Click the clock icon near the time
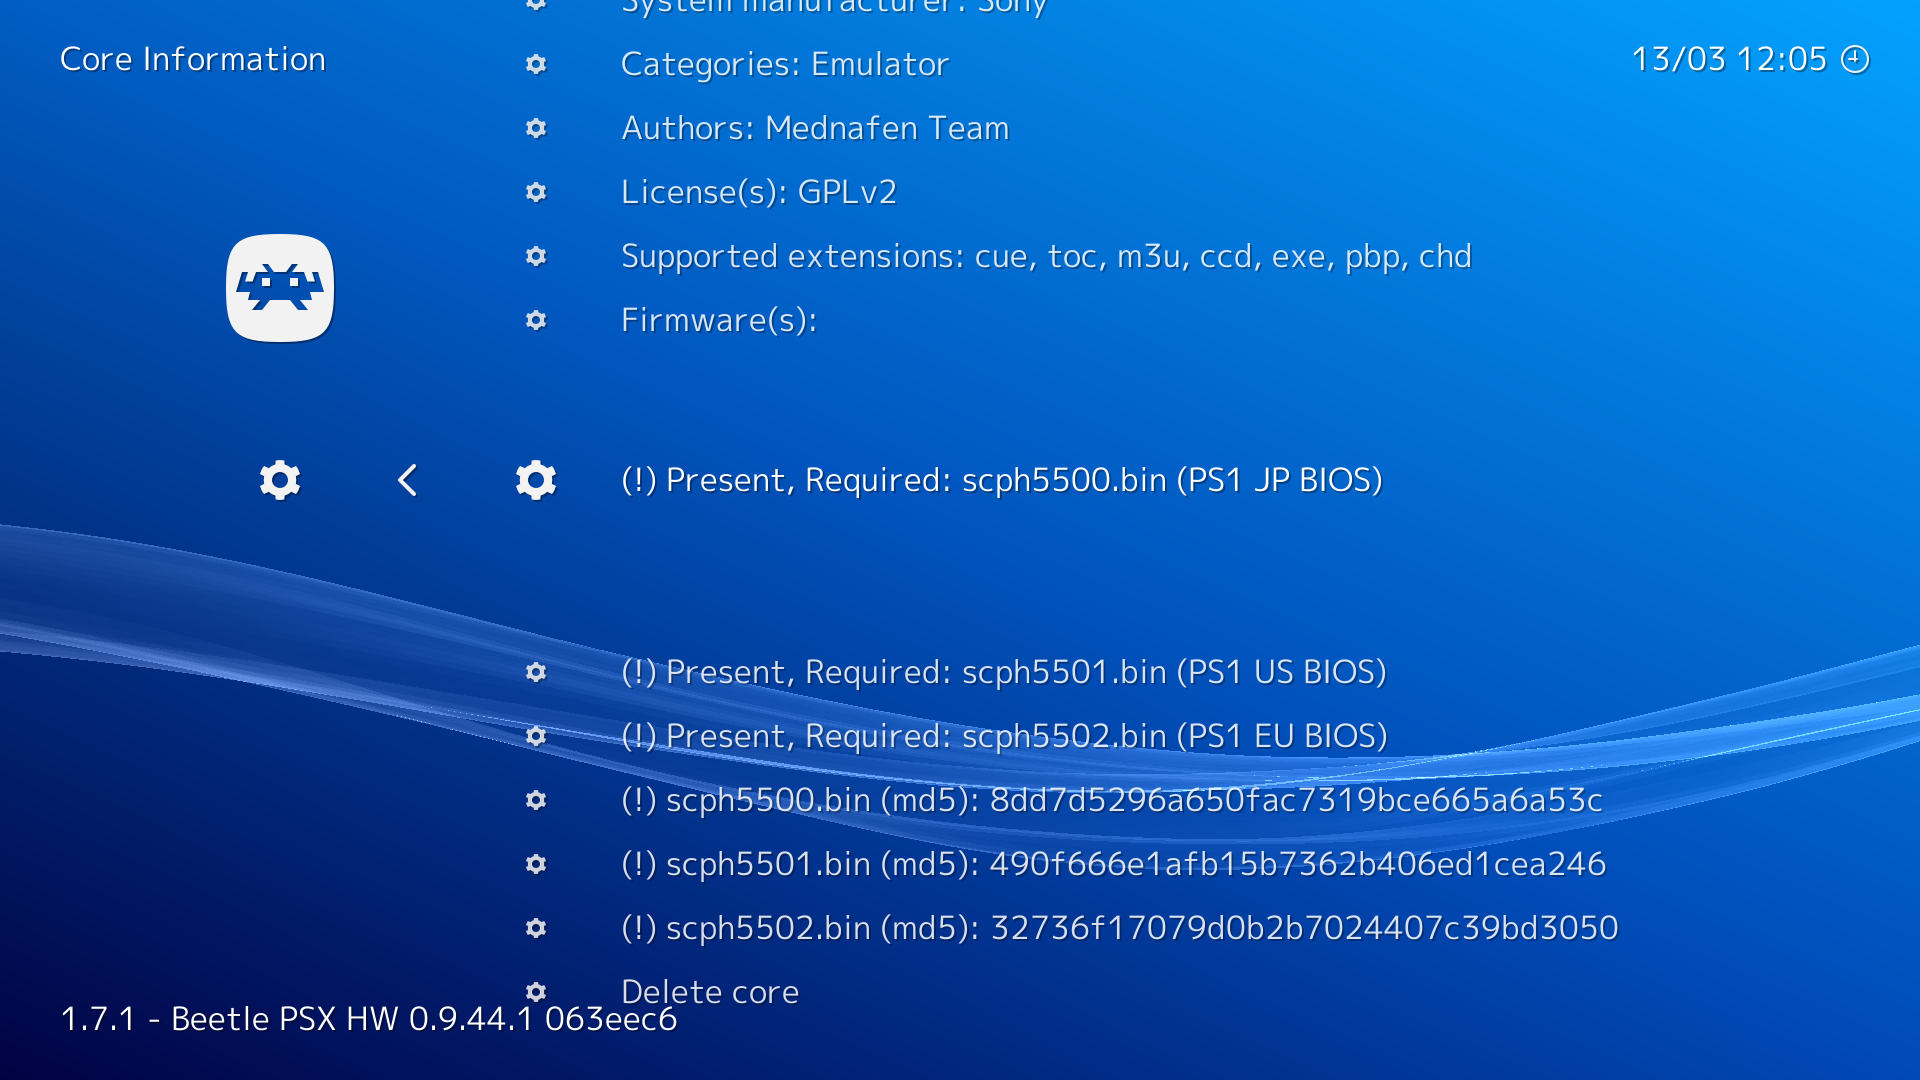Image resolution: width=1920 pixels, height=1080 pixels. click(x=1855, y=59)
